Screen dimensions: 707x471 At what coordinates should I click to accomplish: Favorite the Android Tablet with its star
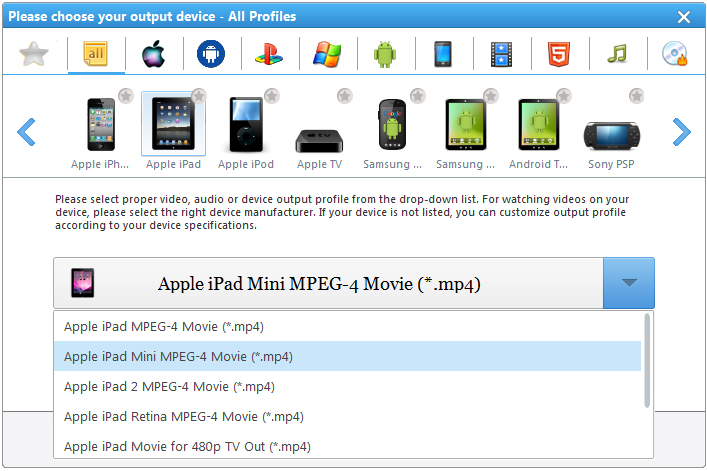point(564,96)
